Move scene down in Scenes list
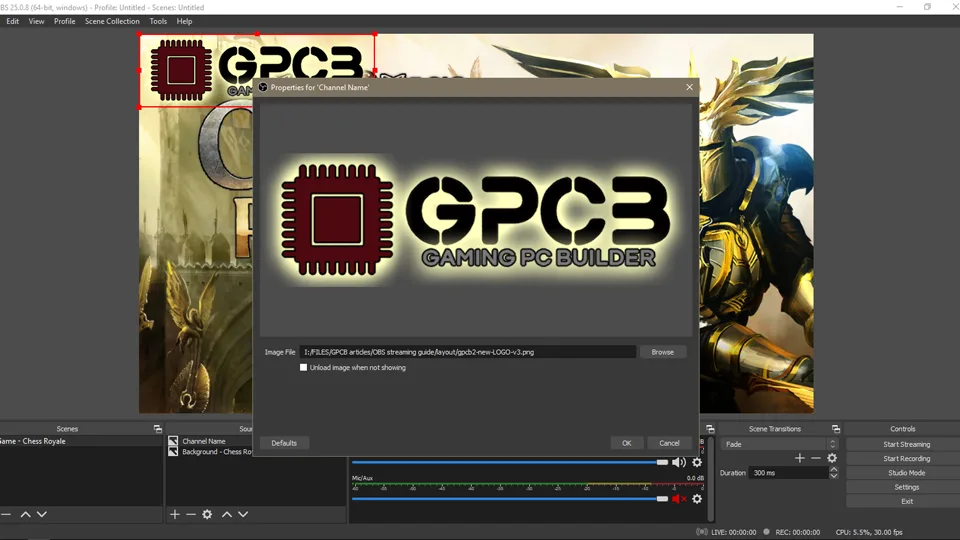 point(42,514)
